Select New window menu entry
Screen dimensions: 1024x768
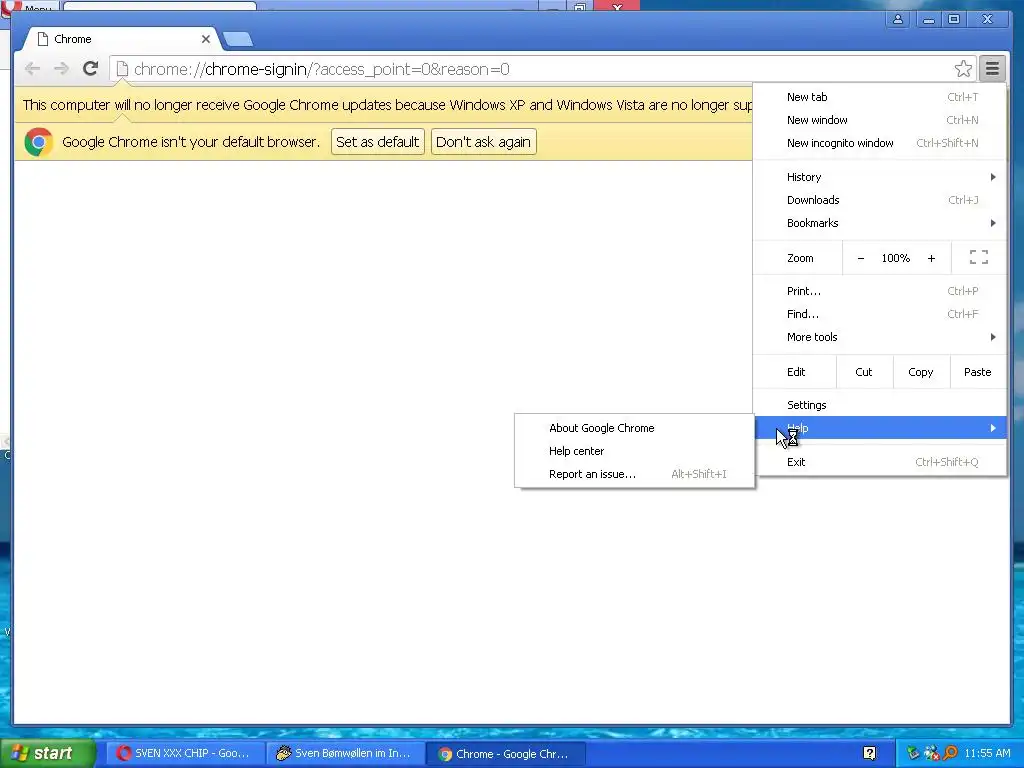[x=880, y=120]
